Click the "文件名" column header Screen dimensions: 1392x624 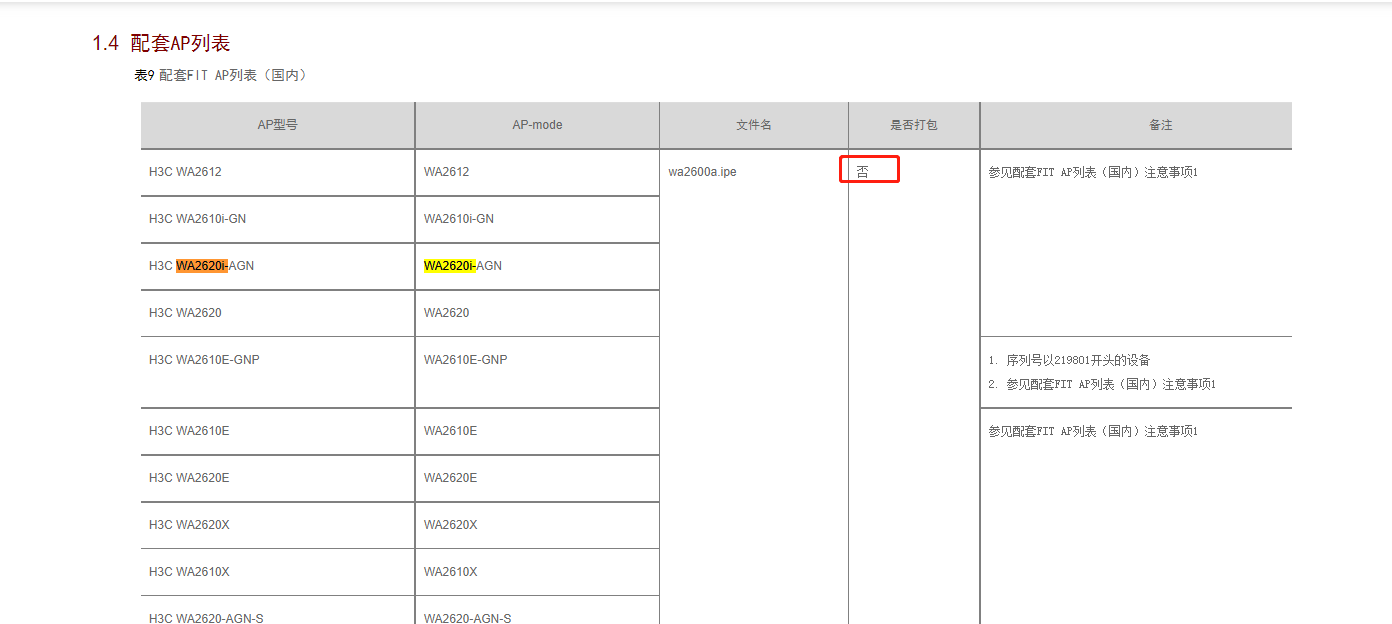754,125
